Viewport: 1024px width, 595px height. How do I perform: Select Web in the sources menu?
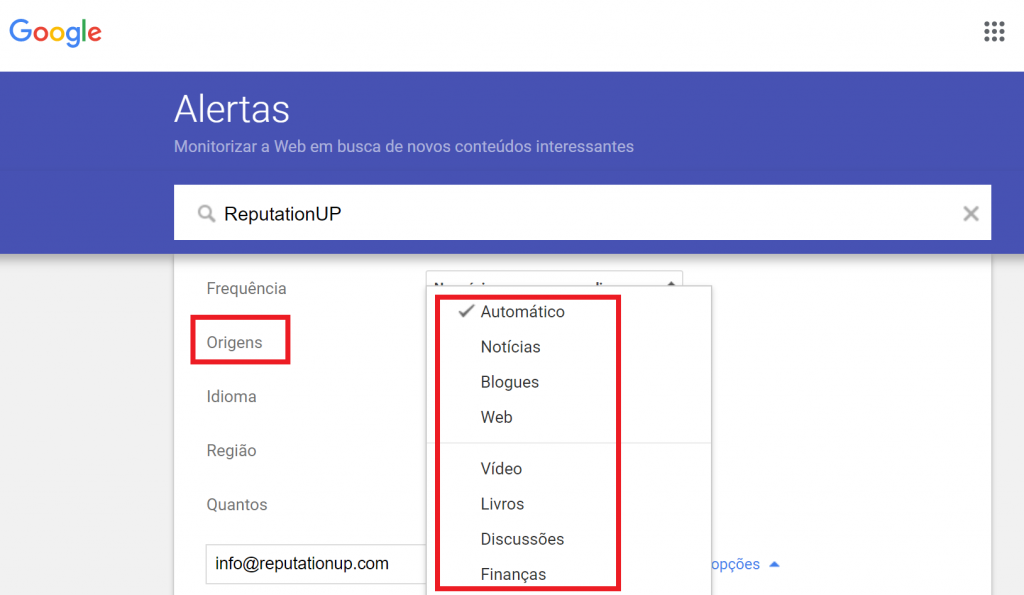[496, 416]
